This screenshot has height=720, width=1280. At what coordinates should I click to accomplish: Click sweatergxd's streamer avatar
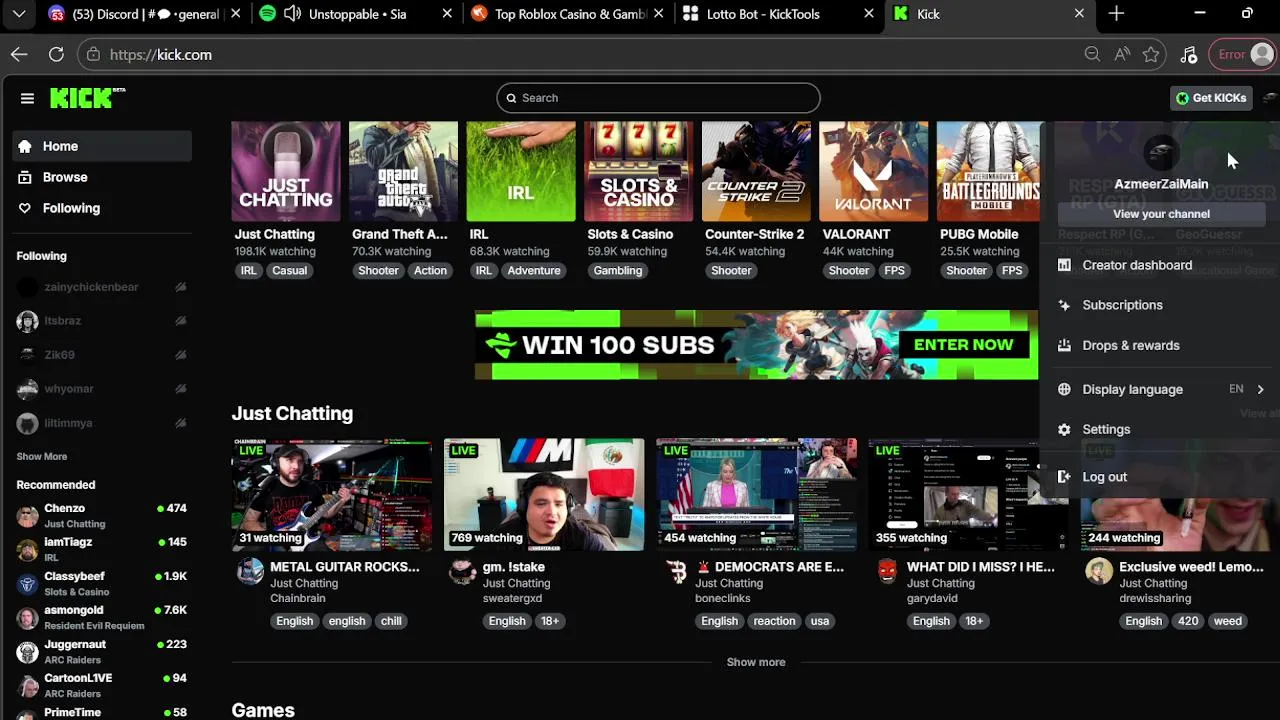pos(462,571)
